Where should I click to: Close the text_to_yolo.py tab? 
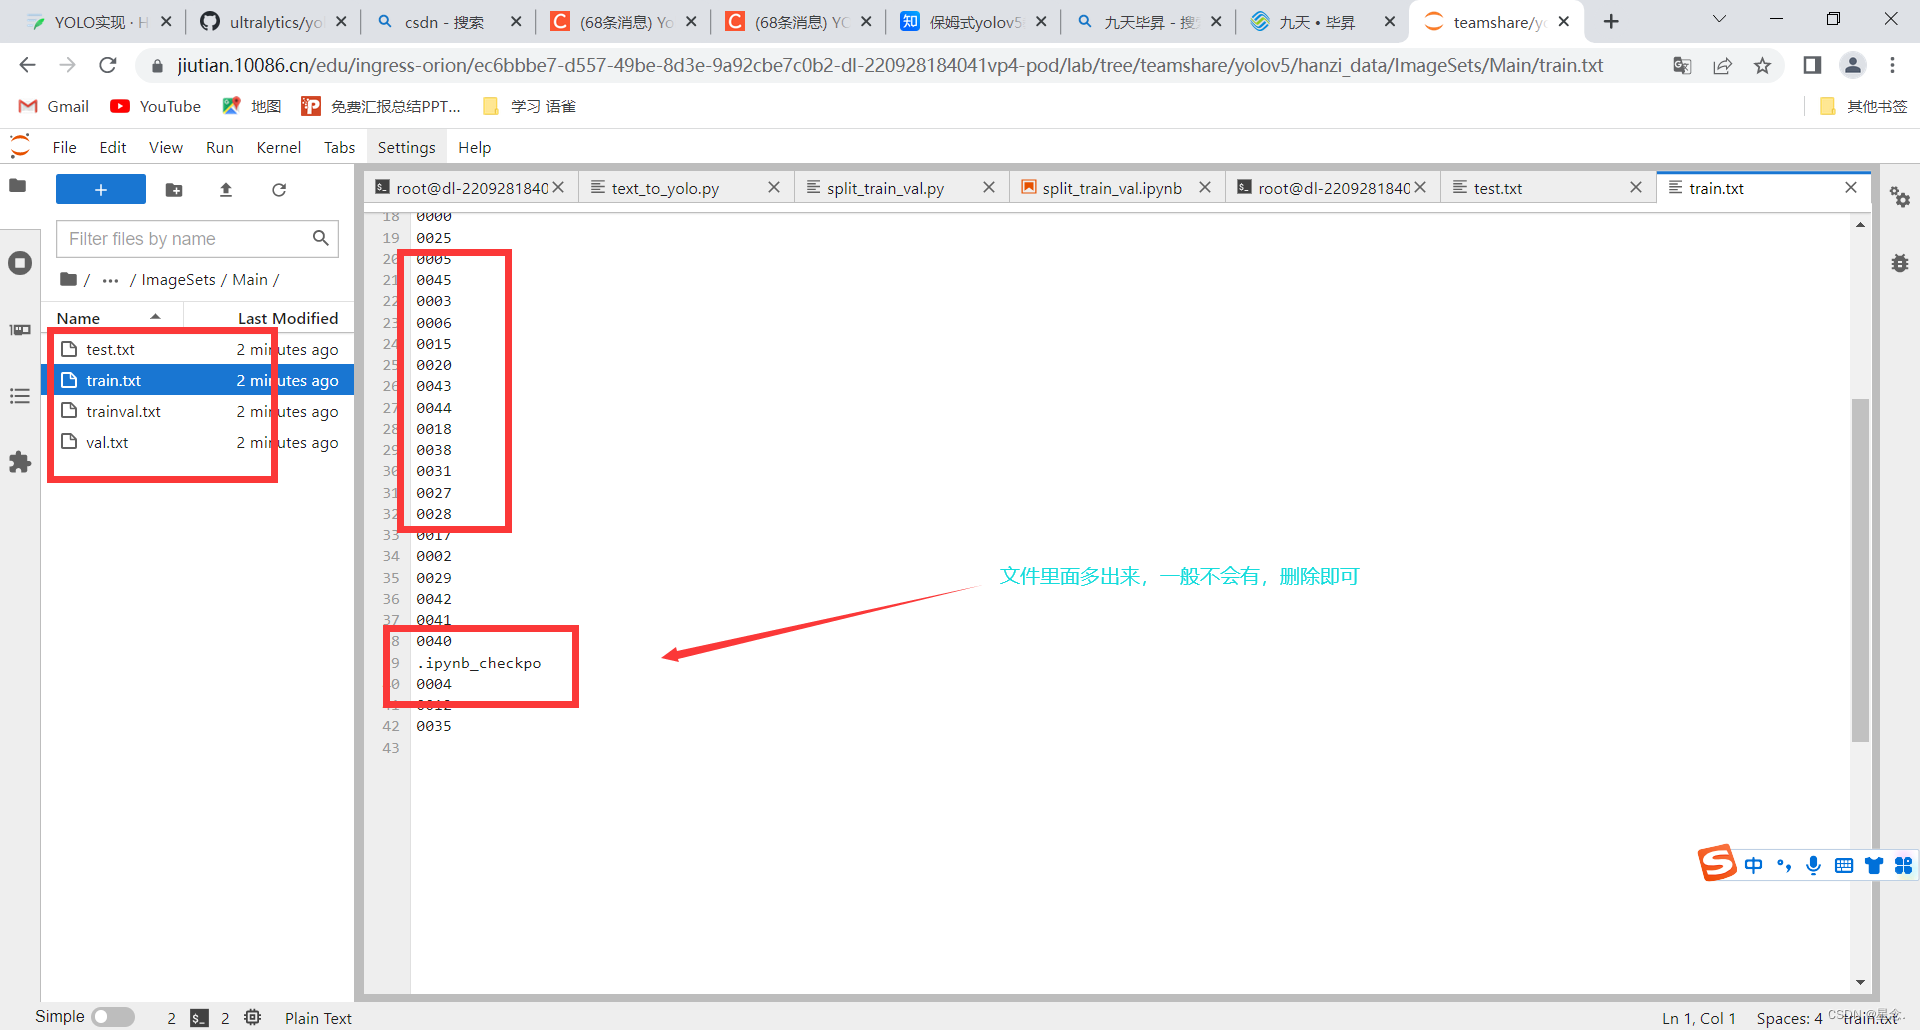click(774, 187)
